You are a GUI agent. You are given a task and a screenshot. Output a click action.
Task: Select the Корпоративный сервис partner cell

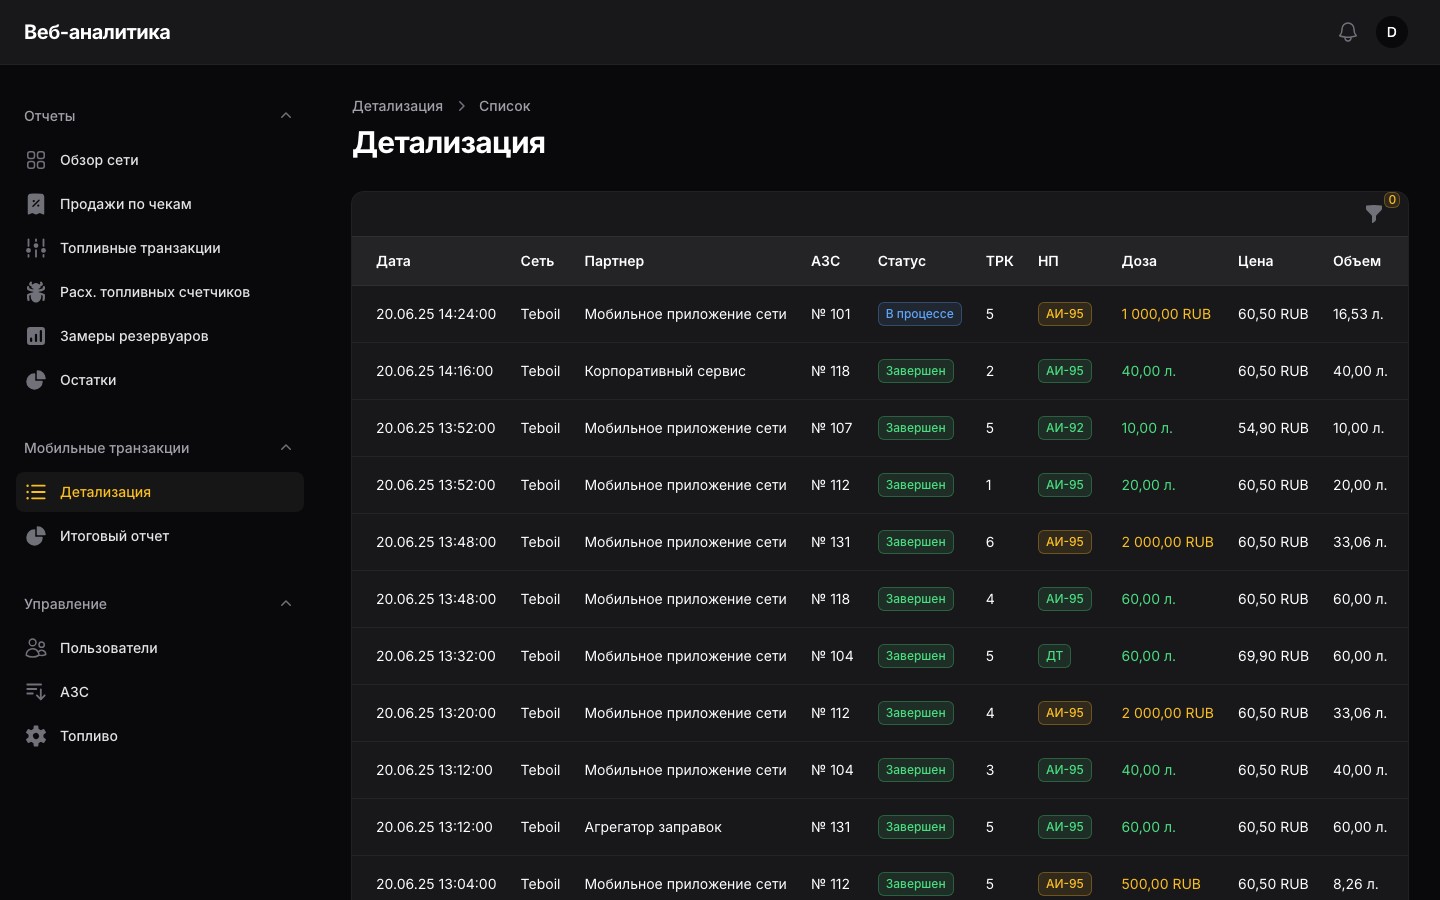pyautogui.click(x=665, y=371)
